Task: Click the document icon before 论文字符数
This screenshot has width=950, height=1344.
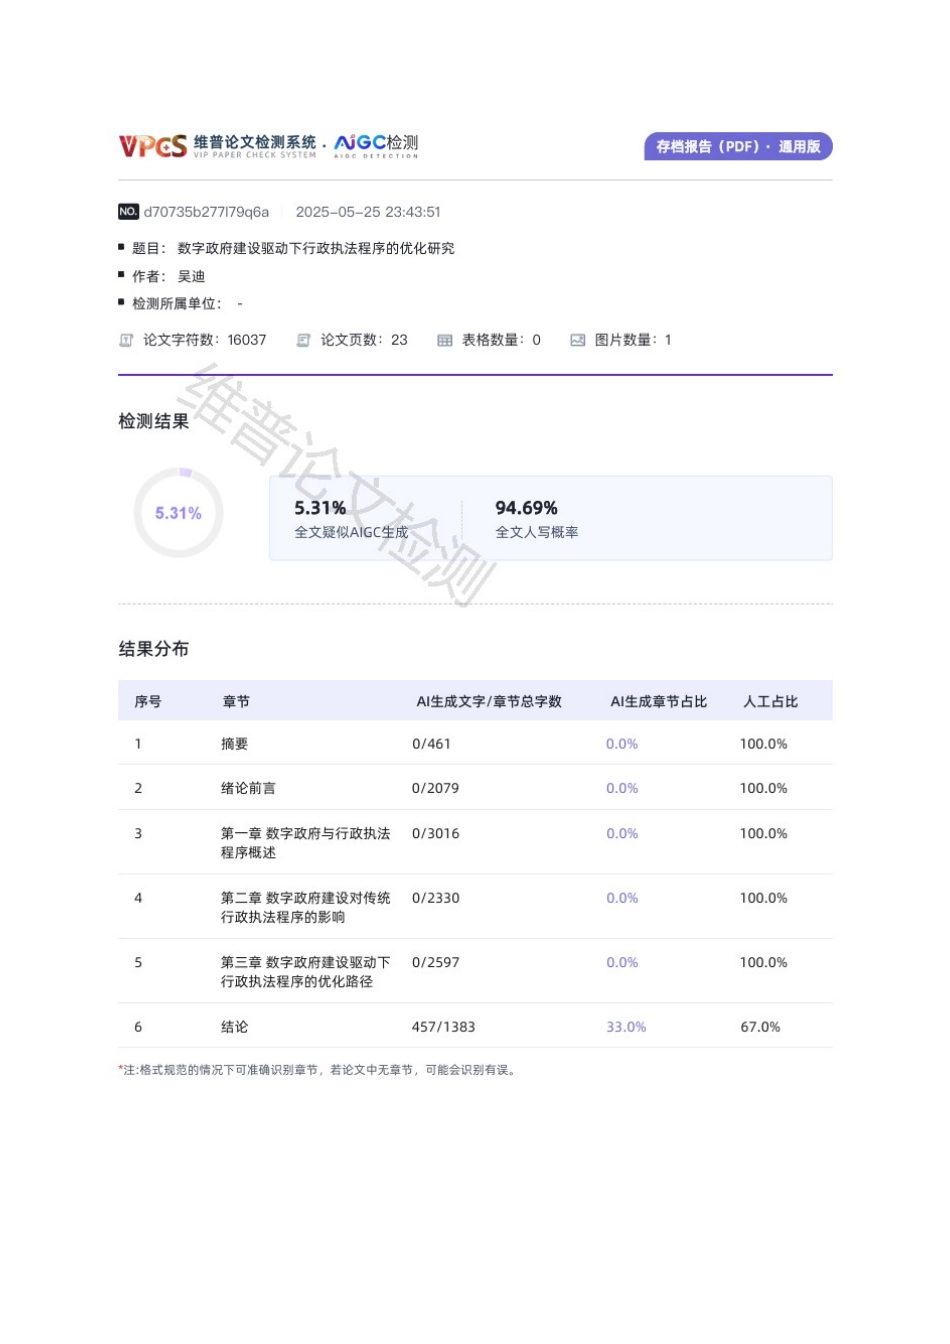Action: pyautogui.click(x=125, y=340)
